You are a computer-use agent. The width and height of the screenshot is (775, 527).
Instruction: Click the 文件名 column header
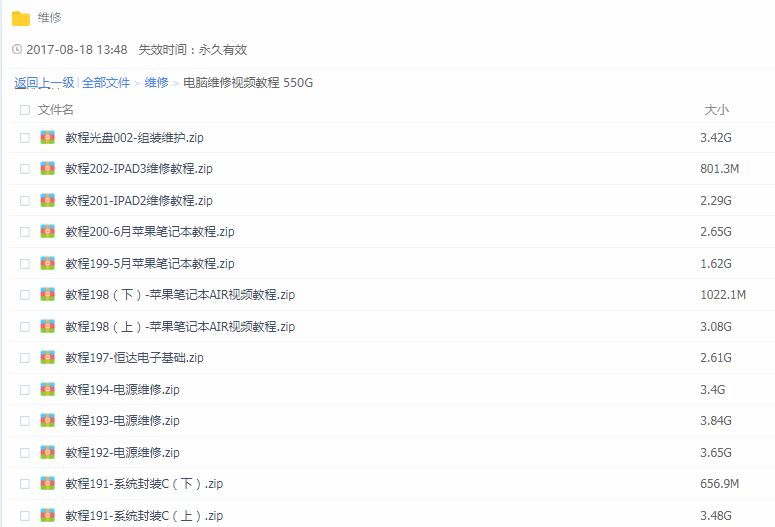click(55, 110)
